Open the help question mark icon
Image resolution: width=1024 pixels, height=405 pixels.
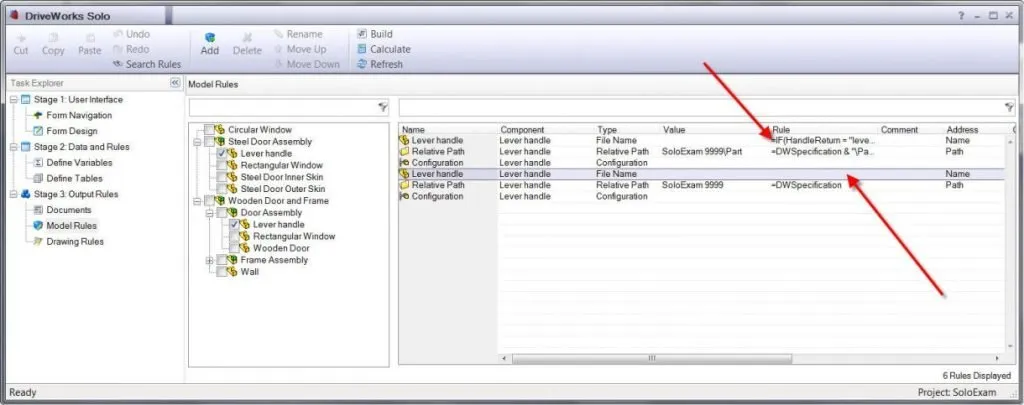[x=961, y=16]
